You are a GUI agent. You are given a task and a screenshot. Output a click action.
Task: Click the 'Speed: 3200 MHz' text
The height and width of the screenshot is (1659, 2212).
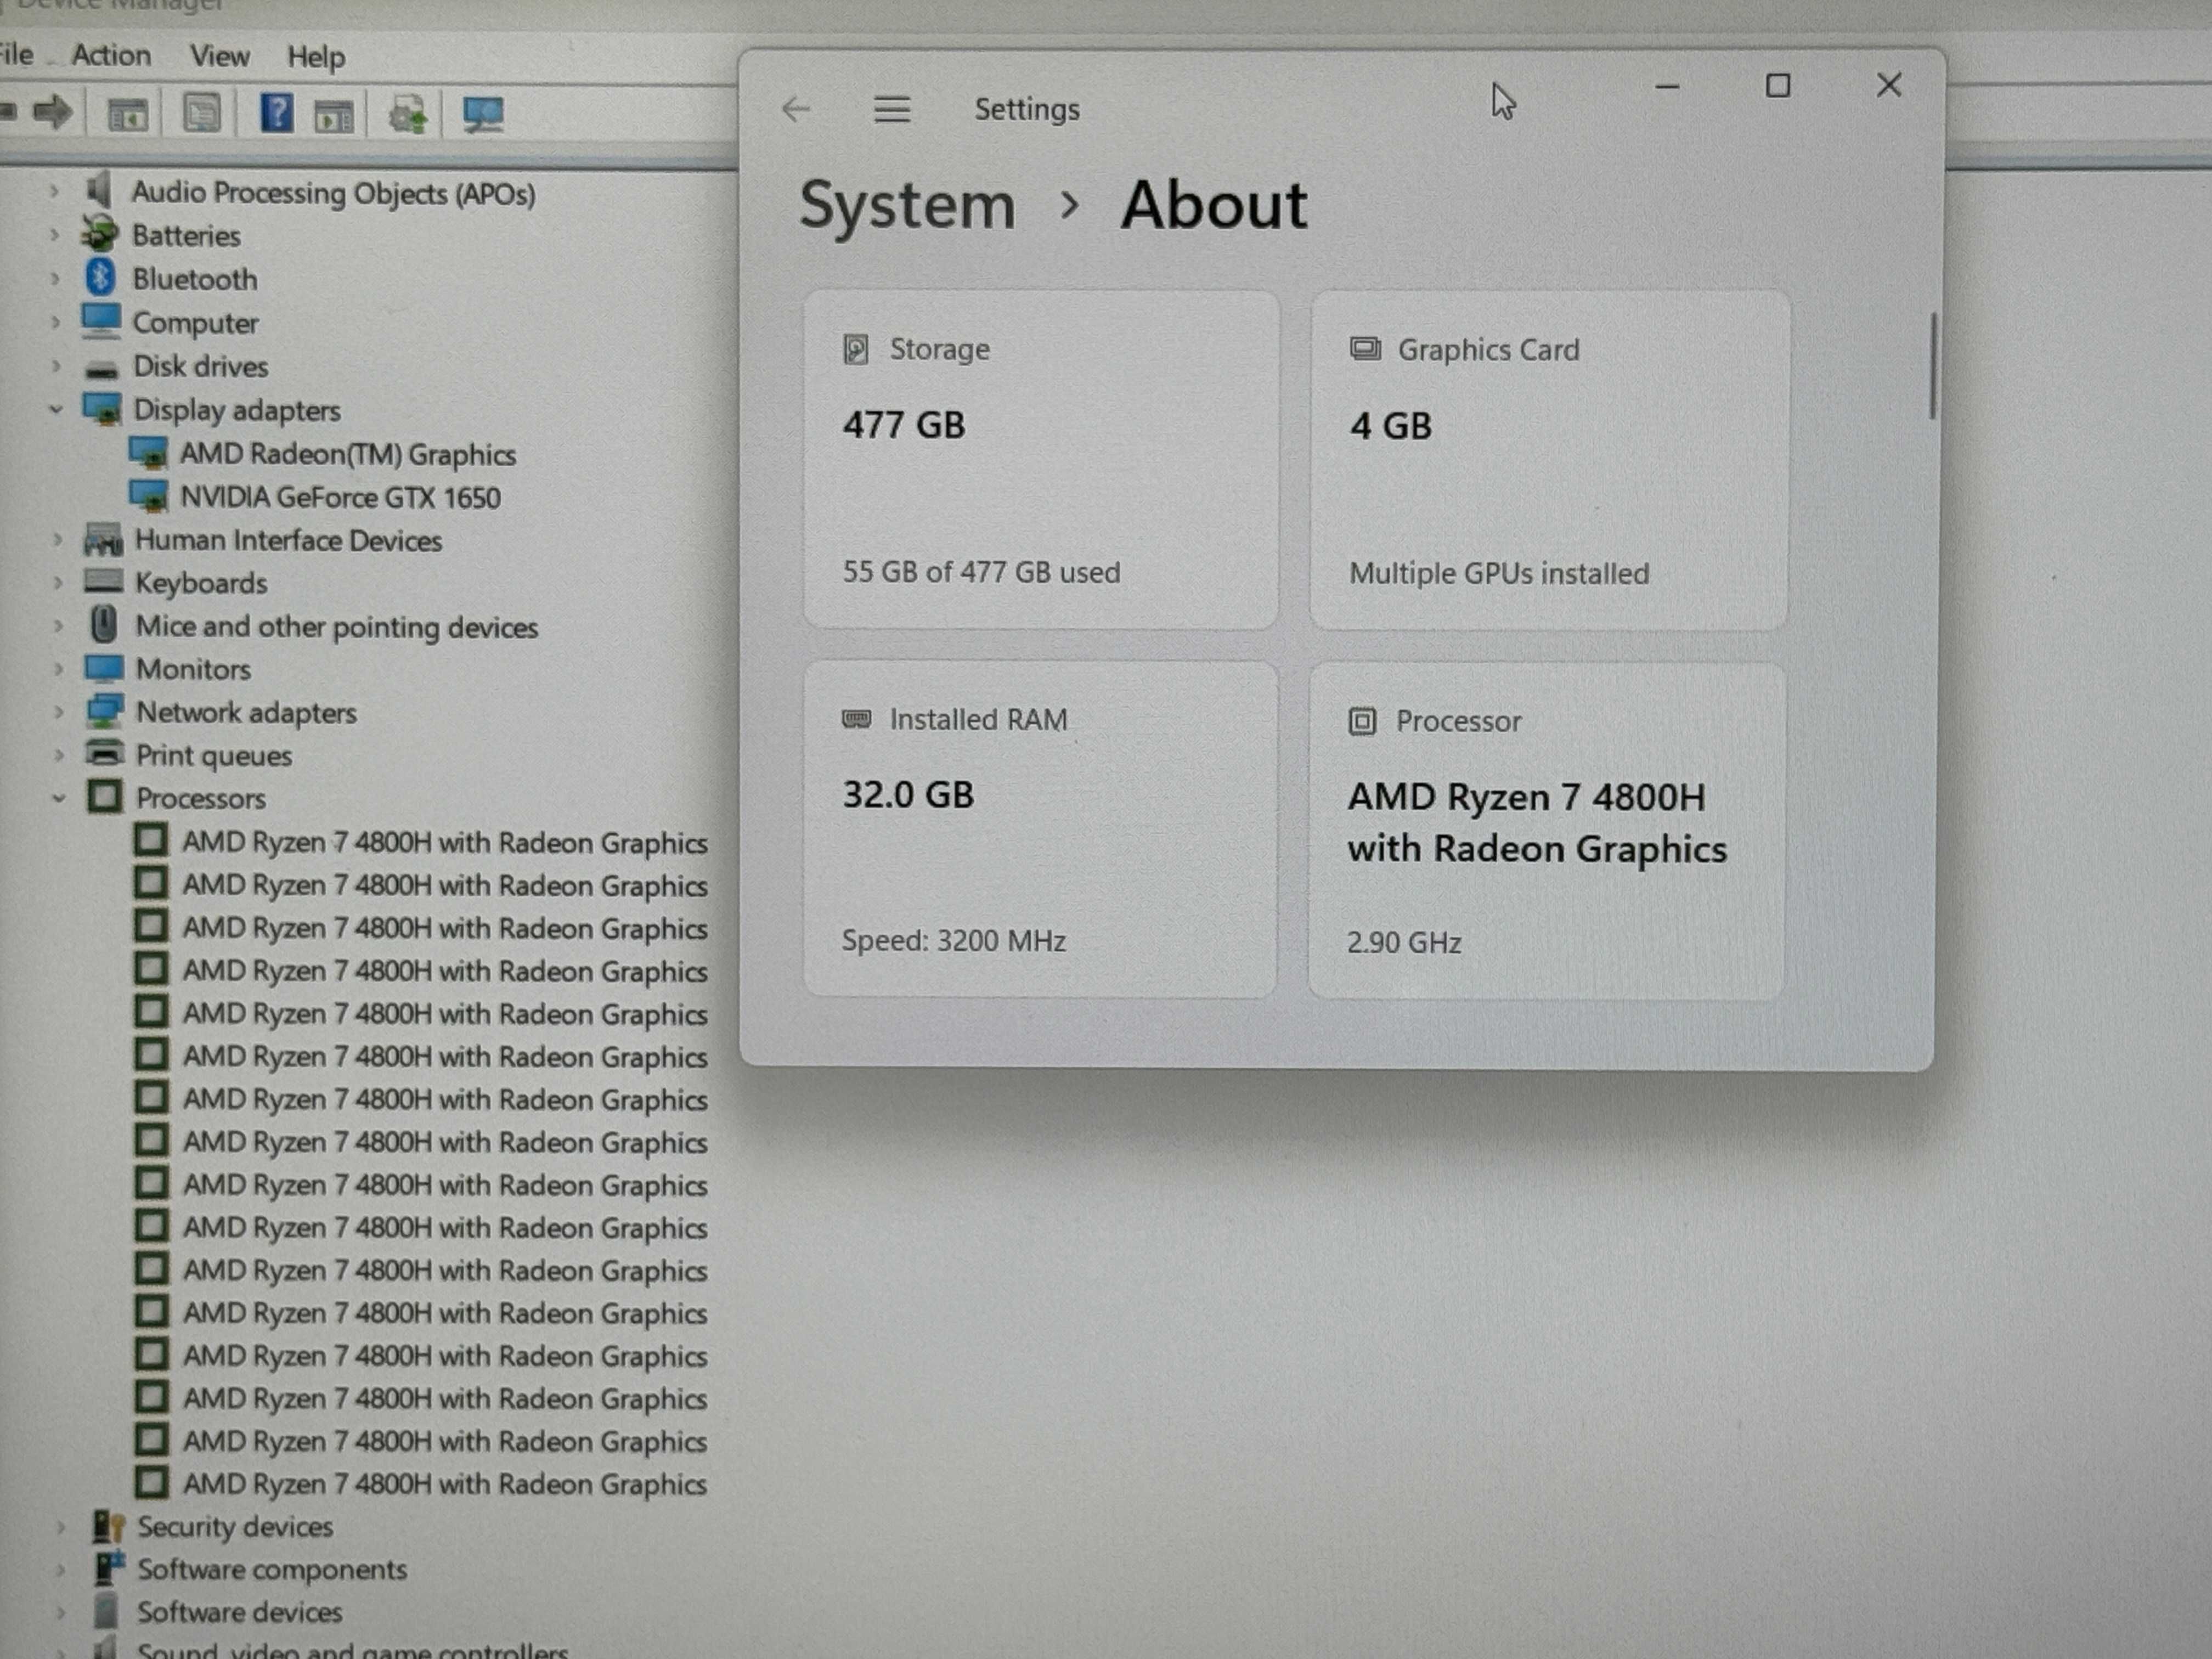[953, 941]
